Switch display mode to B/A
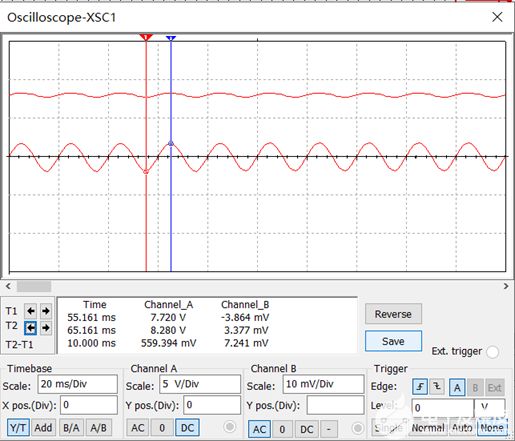Screen dimensions: 515x441 click(x=71, y=428)
